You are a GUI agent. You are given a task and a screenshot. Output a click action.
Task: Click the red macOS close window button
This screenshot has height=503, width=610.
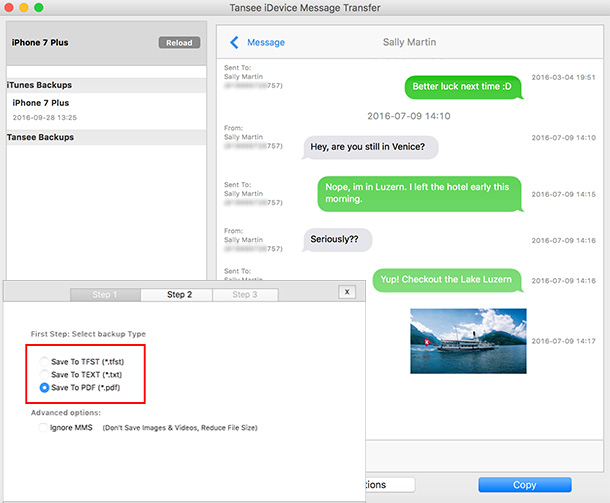[x=11, y=8]
